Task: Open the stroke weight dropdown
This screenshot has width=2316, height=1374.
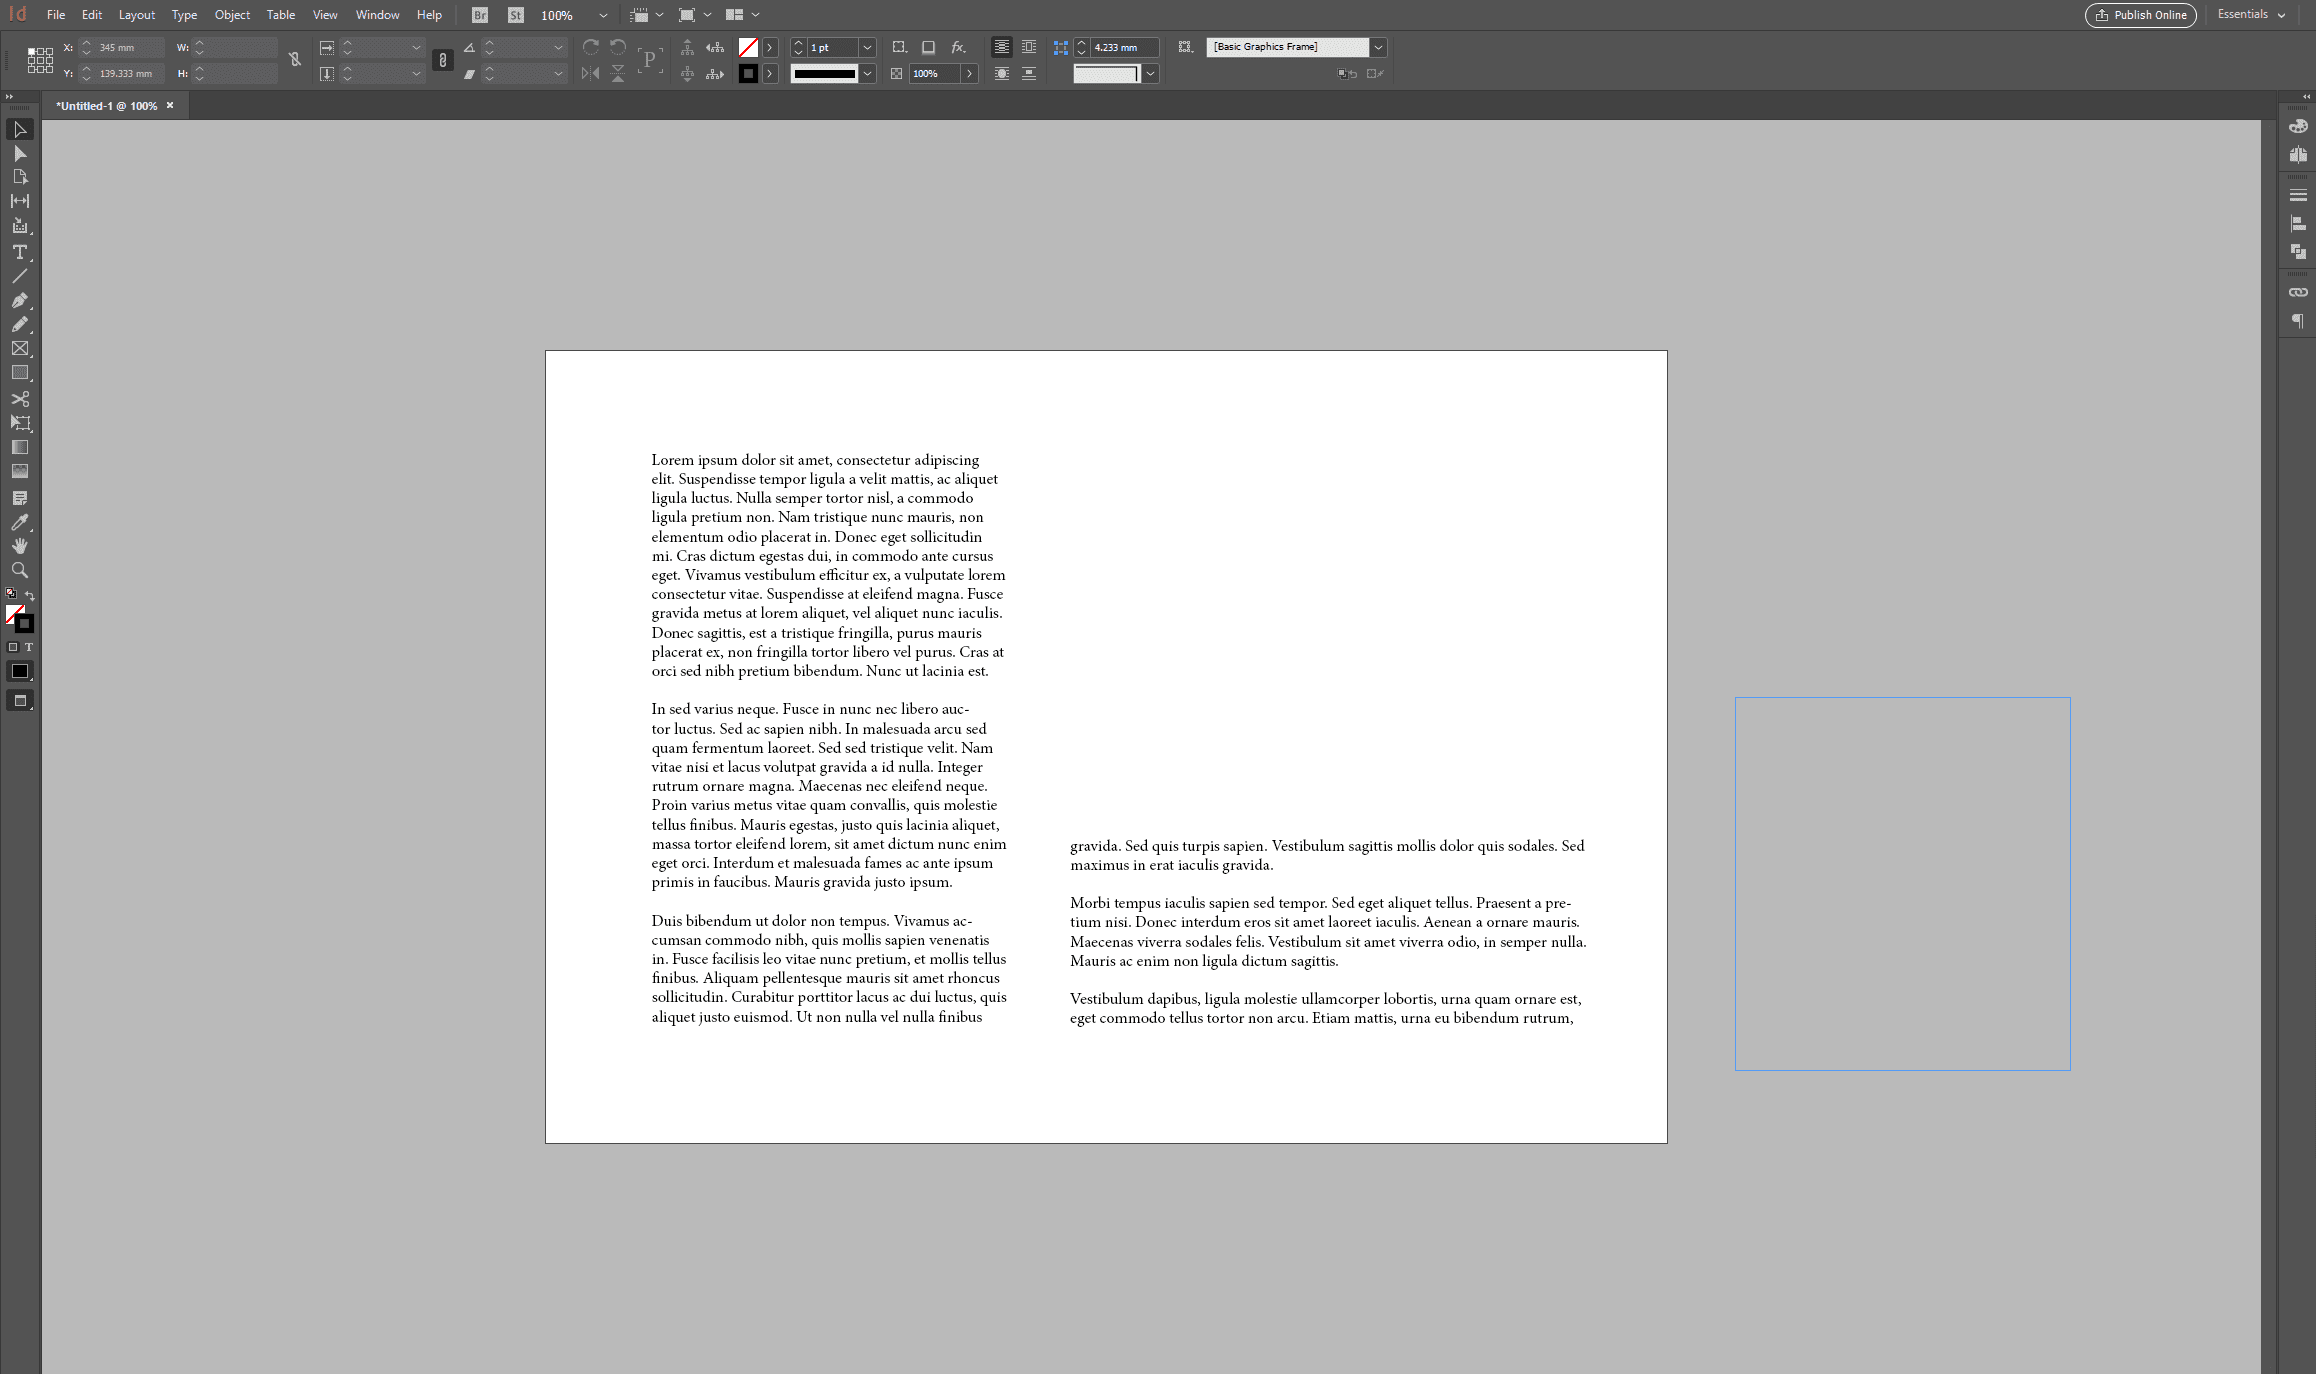Action: [866, 47]
